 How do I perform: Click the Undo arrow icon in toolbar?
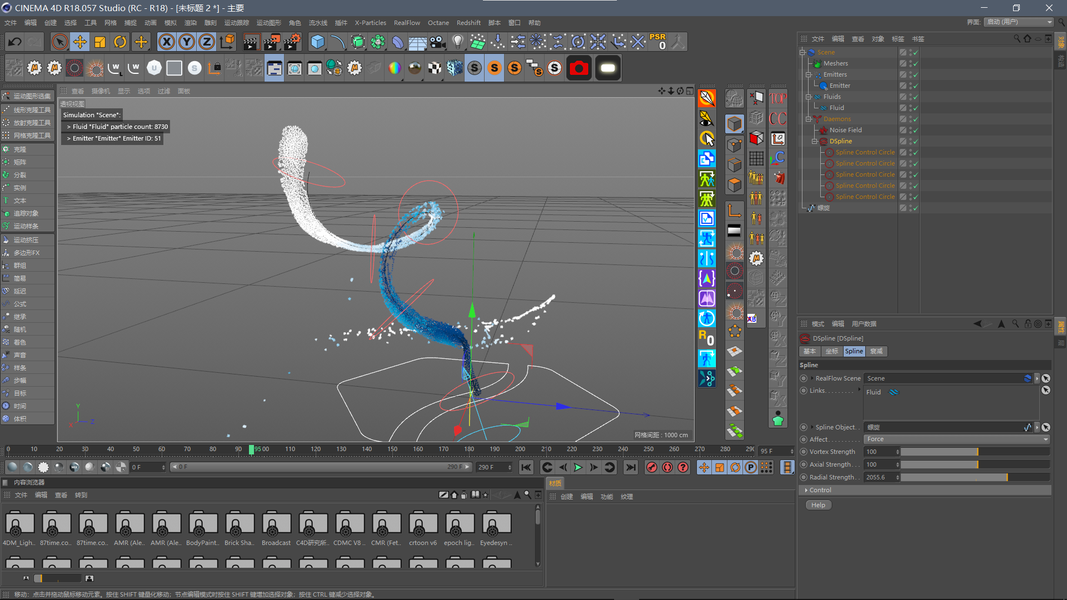point(15,42)
